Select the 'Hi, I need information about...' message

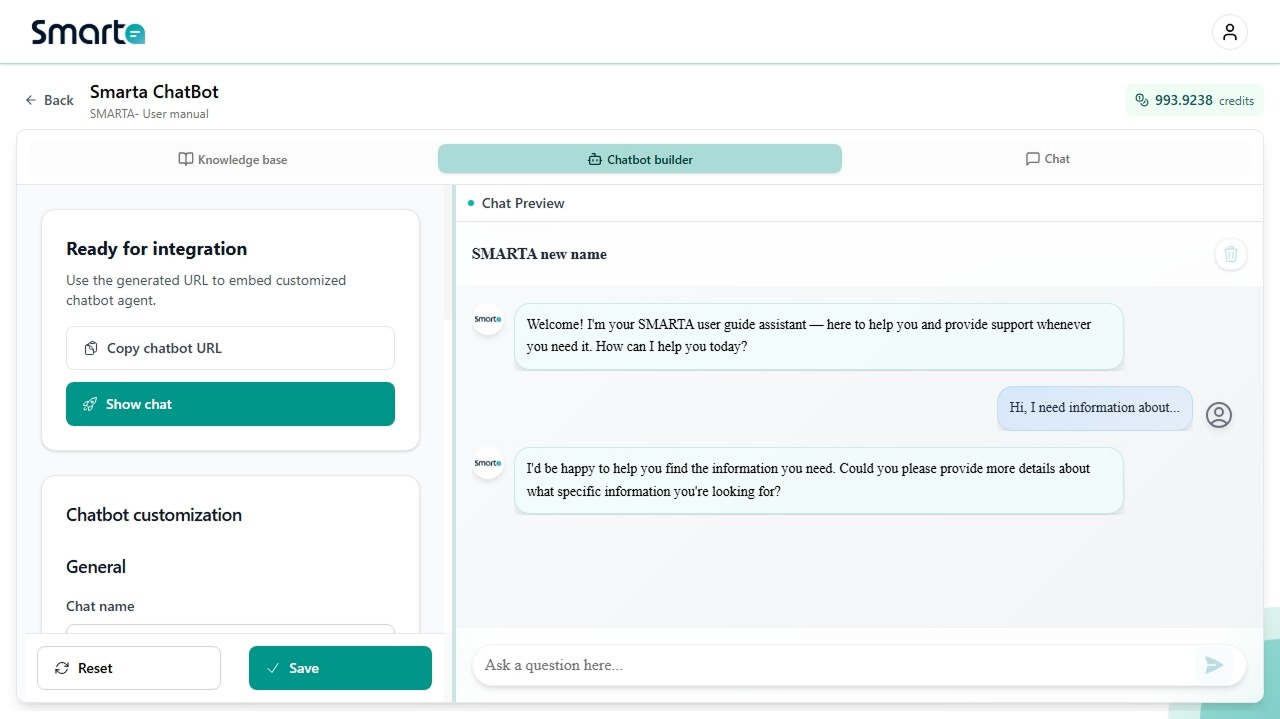[x=1095, y=408]
